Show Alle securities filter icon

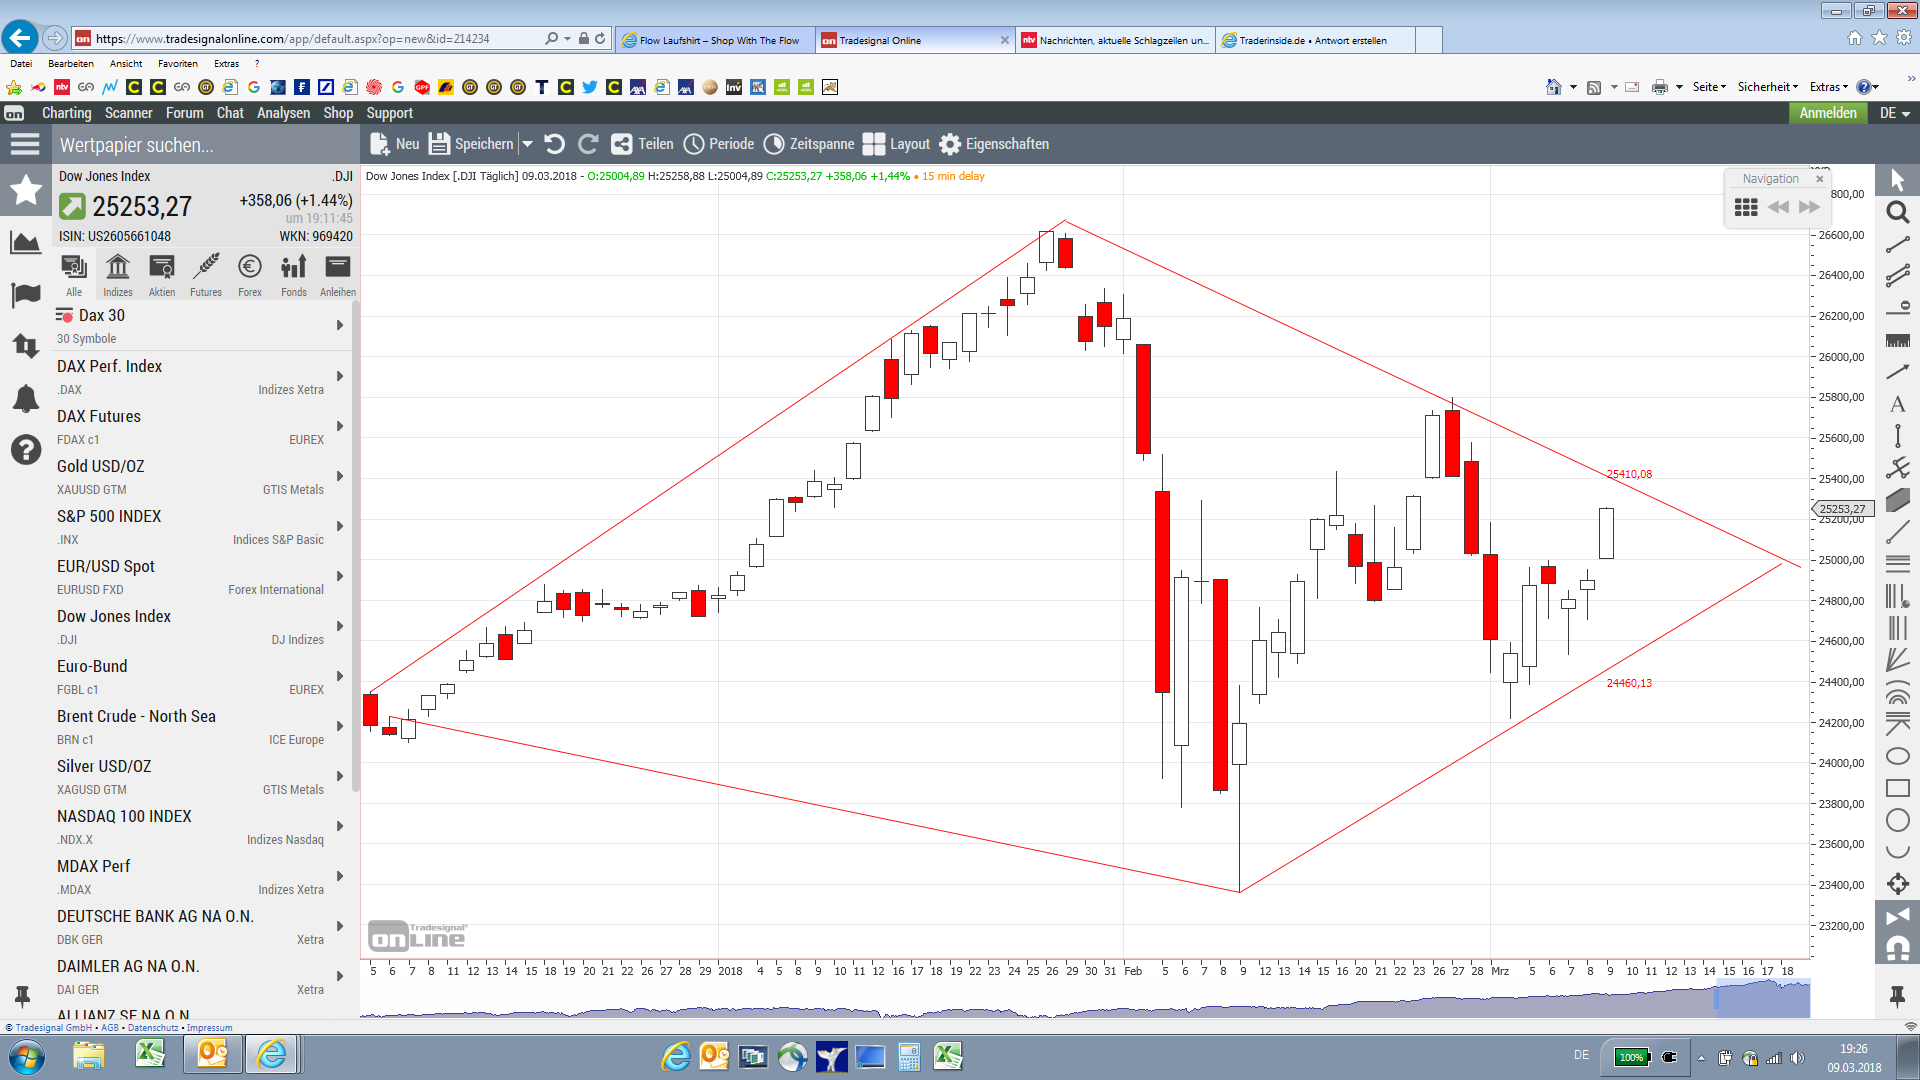[x=74, y=275]
